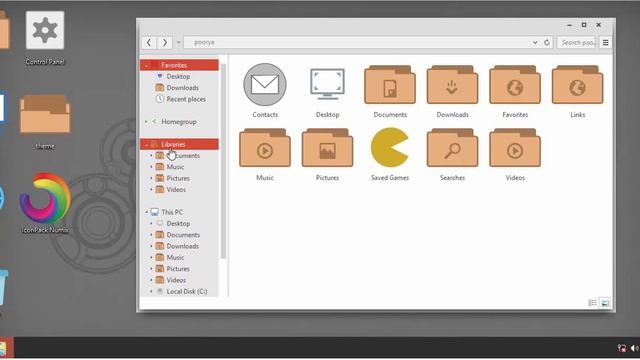
Task: Switch to details list view
Action: (592, 302)
